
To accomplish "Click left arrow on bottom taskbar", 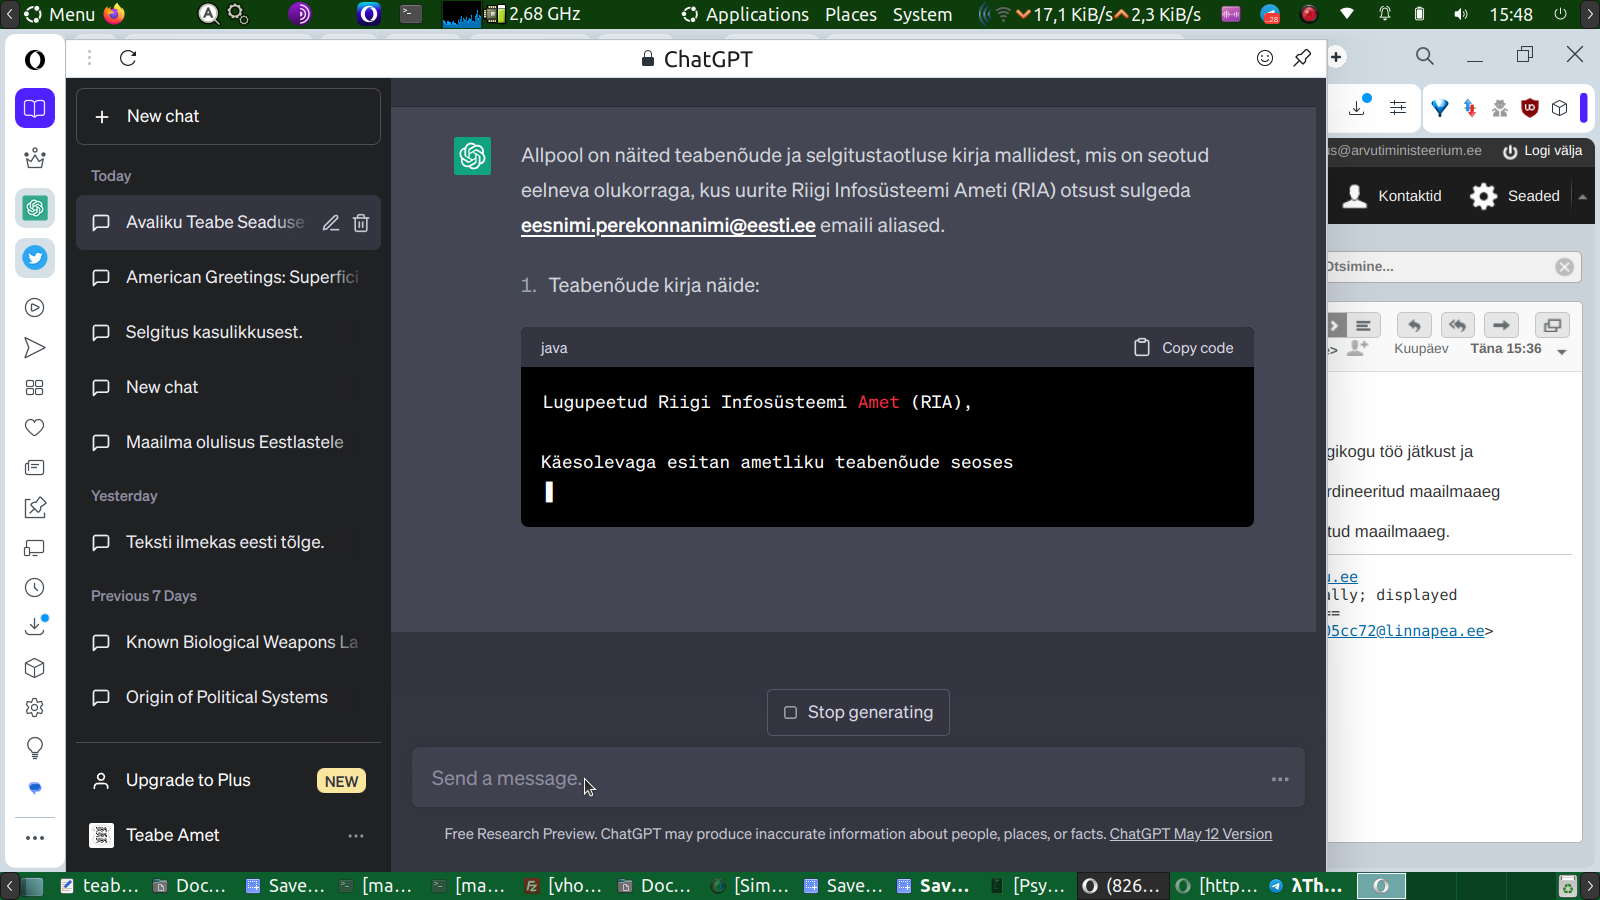I will tap(10, 886).
